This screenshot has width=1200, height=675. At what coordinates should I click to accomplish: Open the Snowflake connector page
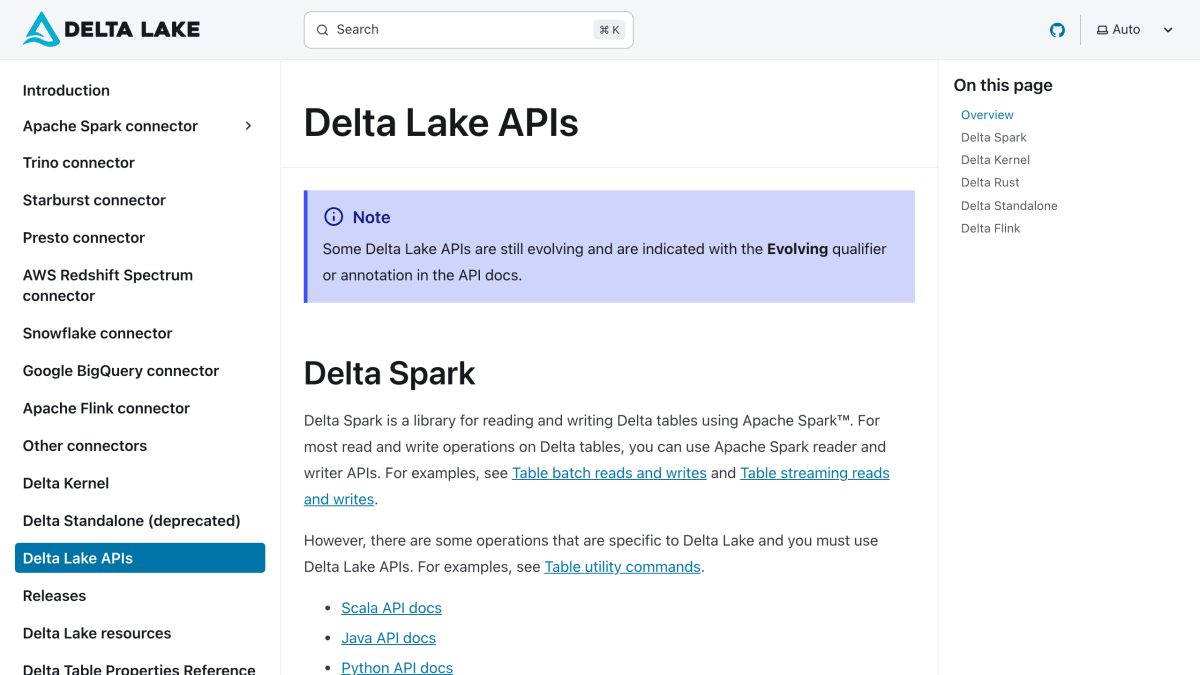pyautogui.click(x=98, y=333)
